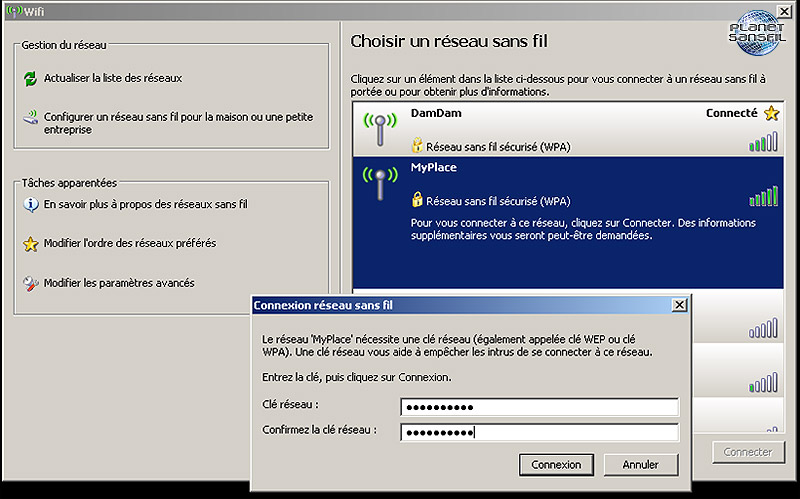Viewport: 800px width, 499px height.
Task: Close the Connexion réseau sans fil dialog
Action: point(679,305)
